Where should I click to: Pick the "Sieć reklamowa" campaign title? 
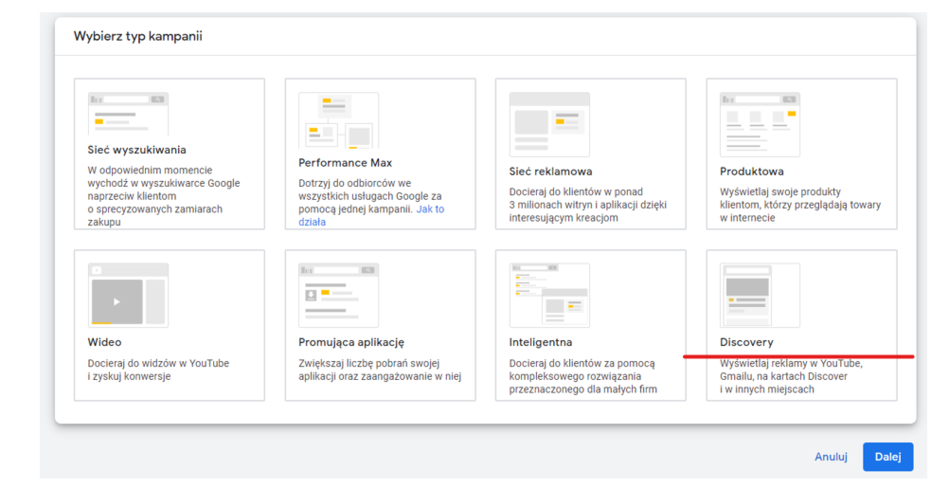(550, 171)
